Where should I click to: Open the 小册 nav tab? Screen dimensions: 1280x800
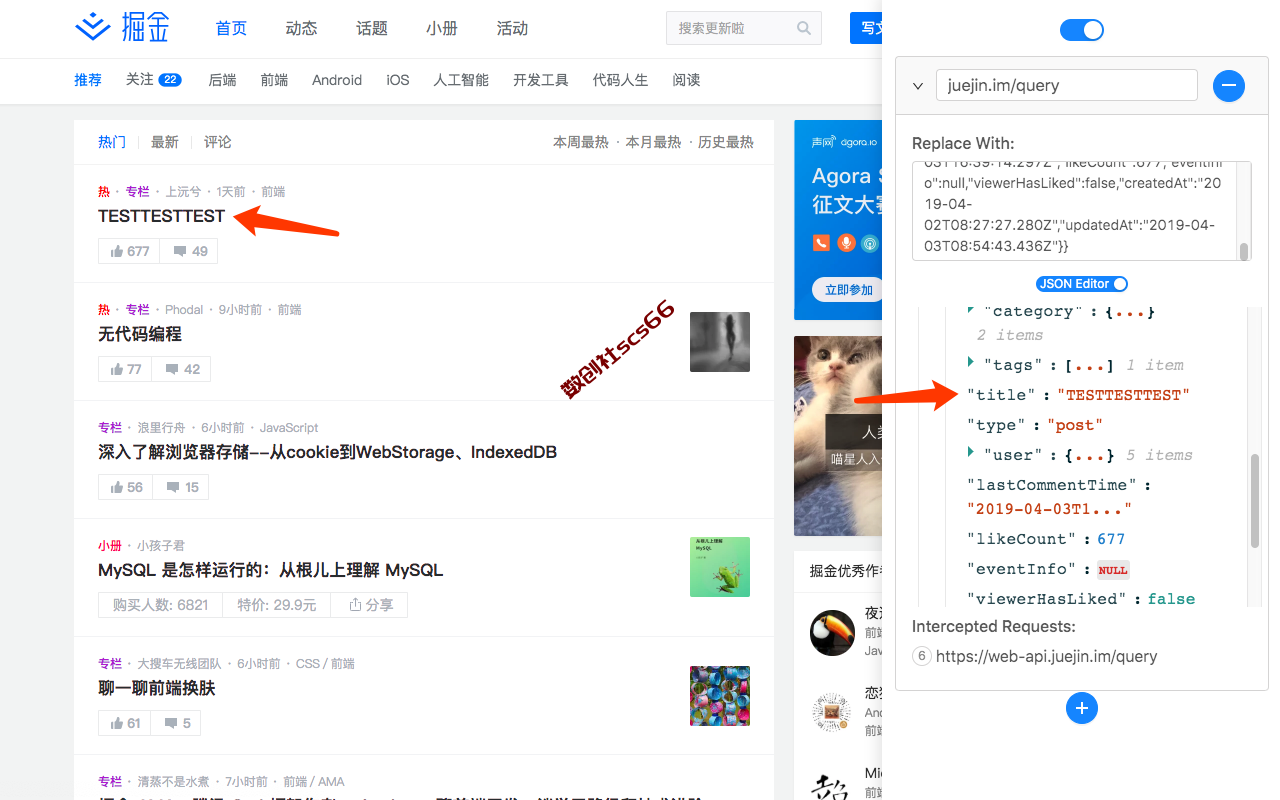pyautogui.click(x=441, y=28)
